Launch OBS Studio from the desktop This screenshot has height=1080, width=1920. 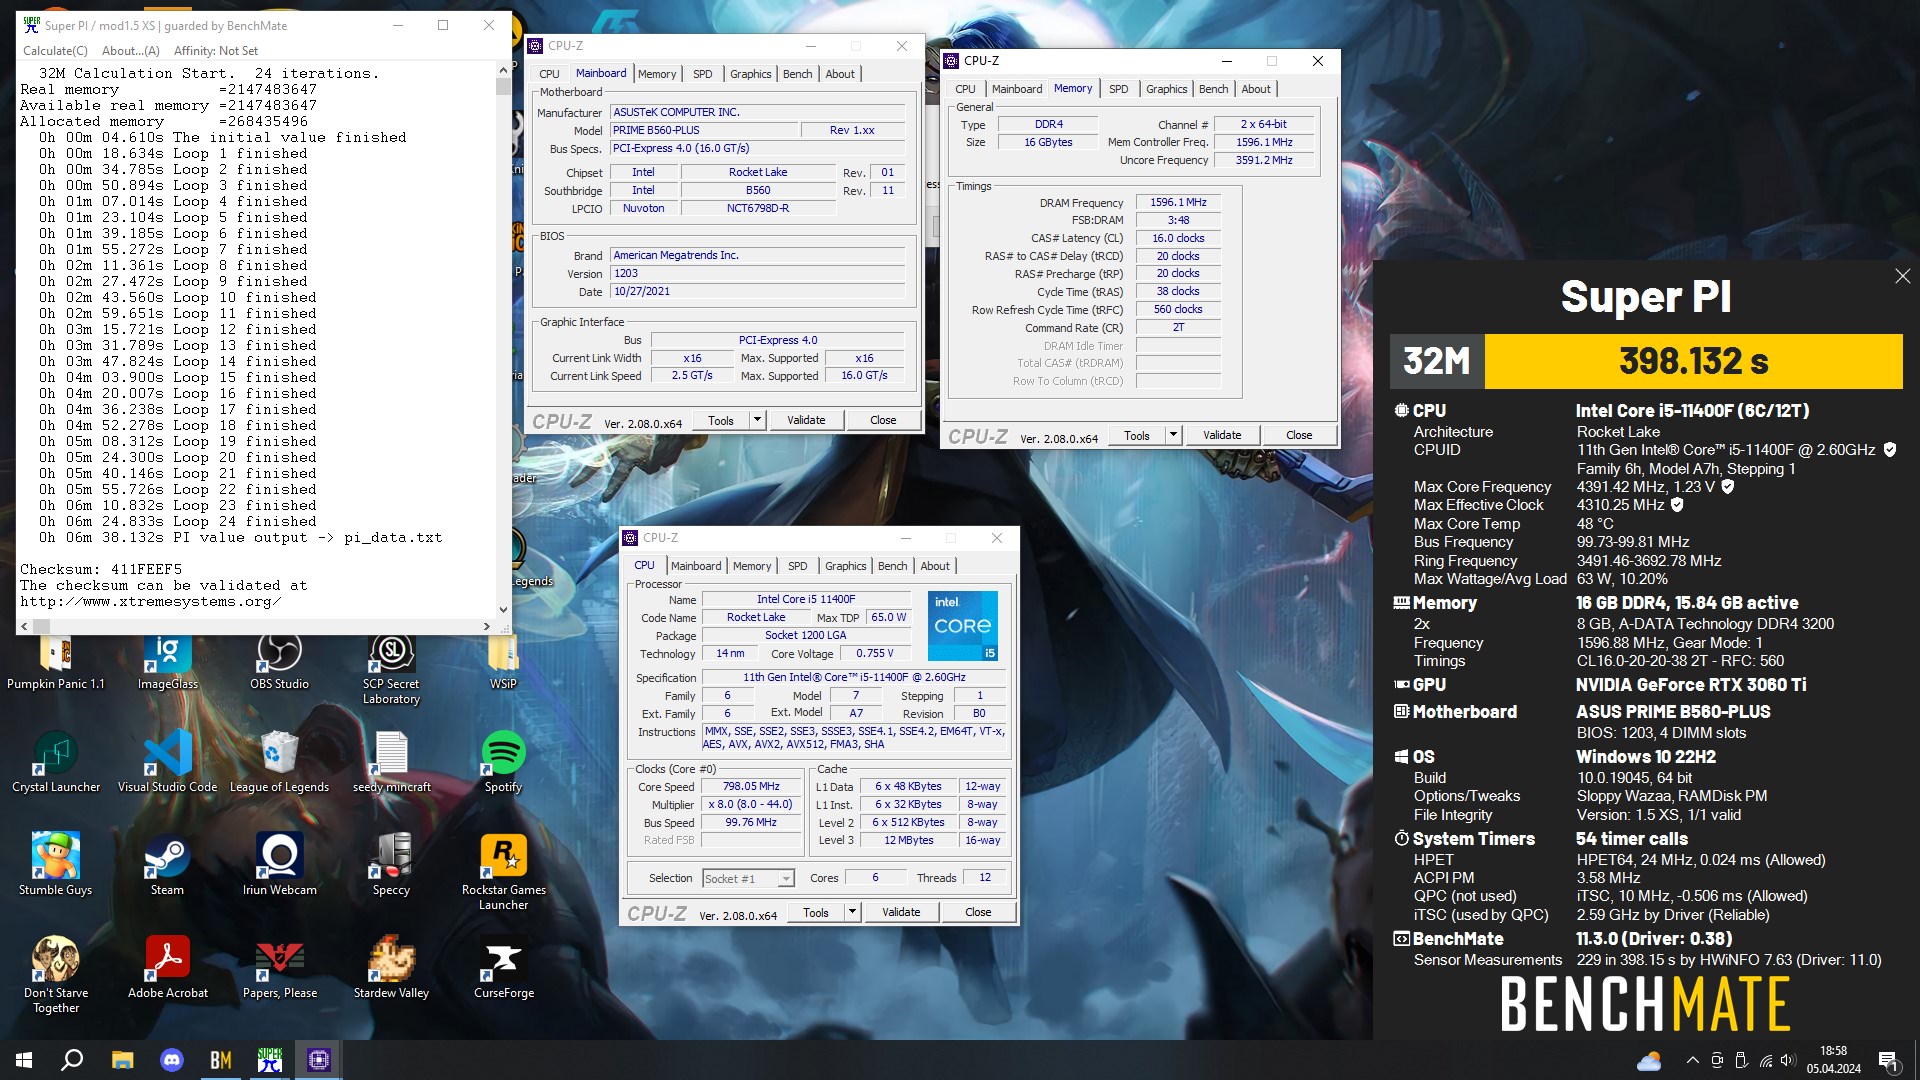(x=279, y=662)
